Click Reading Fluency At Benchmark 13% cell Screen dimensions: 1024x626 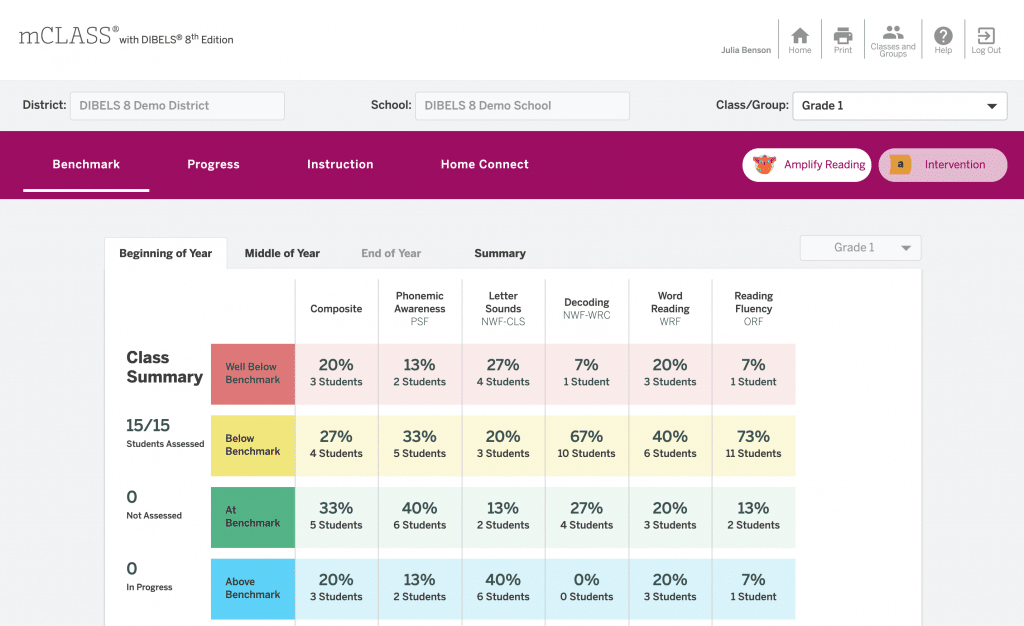point(754,518)
